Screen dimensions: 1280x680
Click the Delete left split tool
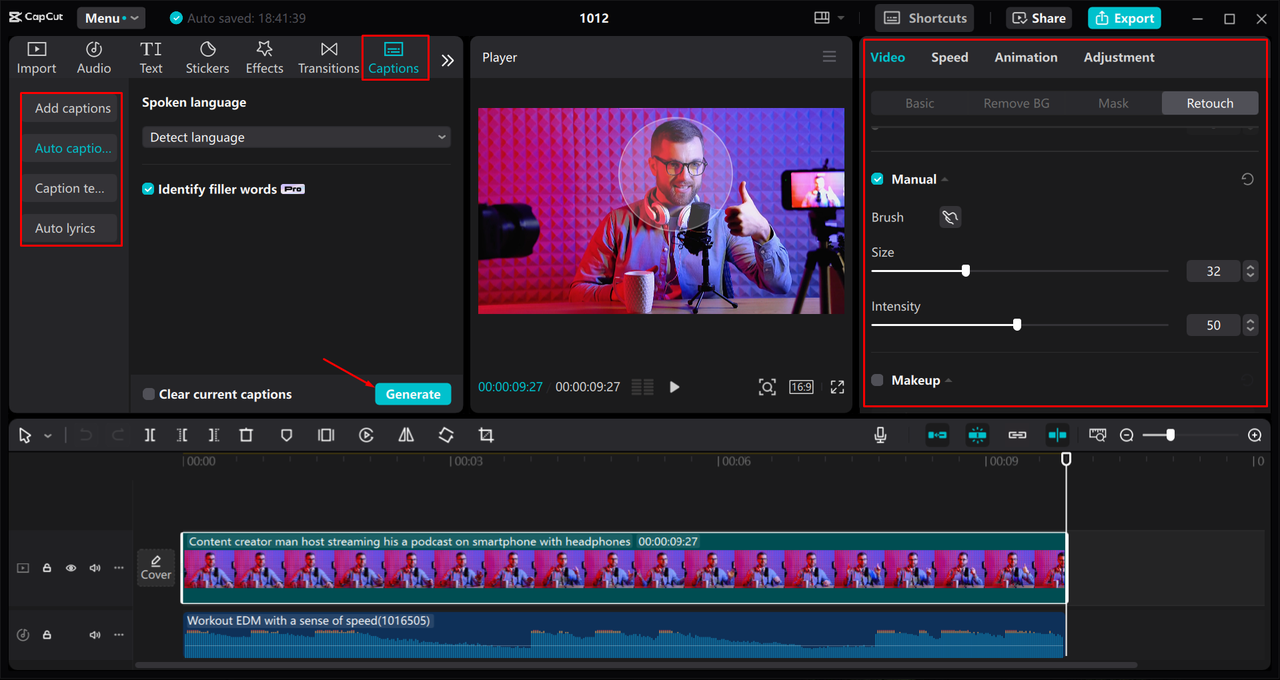click(x=182, y=435)
